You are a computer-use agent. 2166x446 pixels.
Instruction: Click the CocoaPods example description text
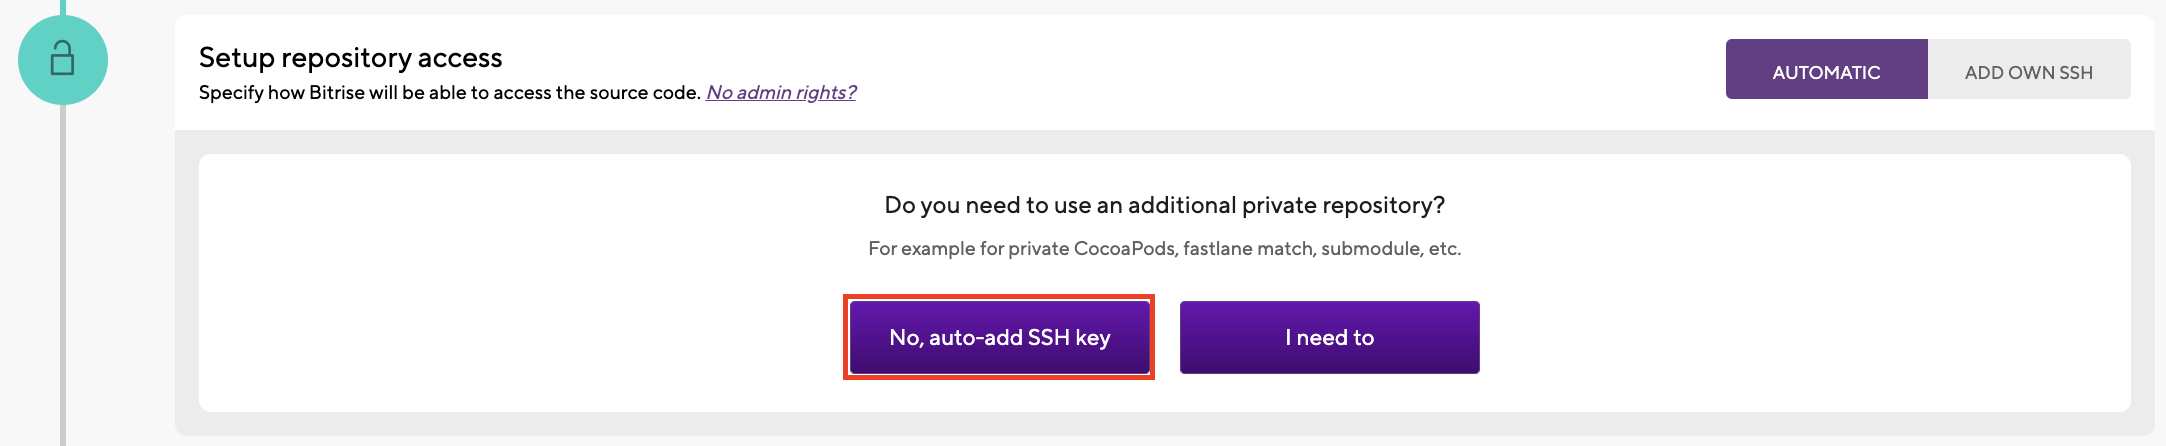click(x=1164, y=248)
